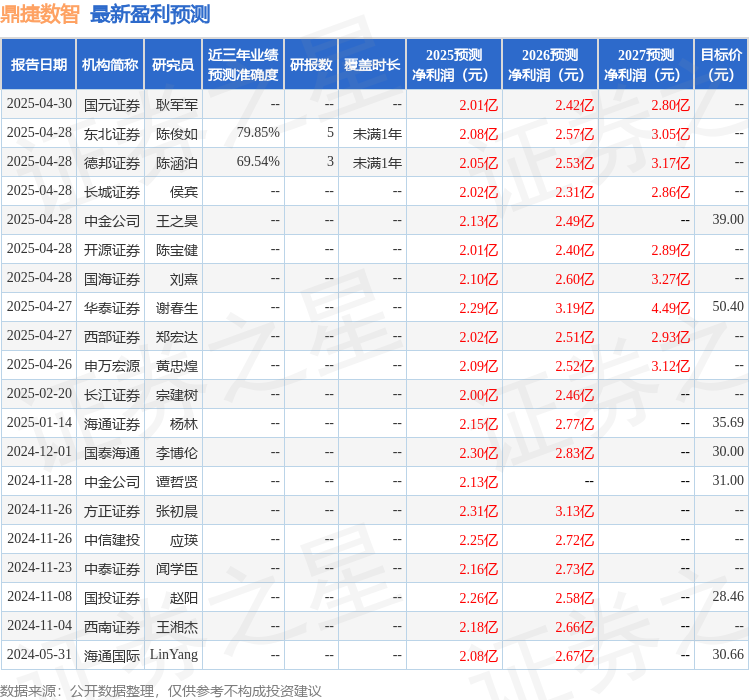
Task: Click the 数据来源 footer note
Action: [160, 691]
